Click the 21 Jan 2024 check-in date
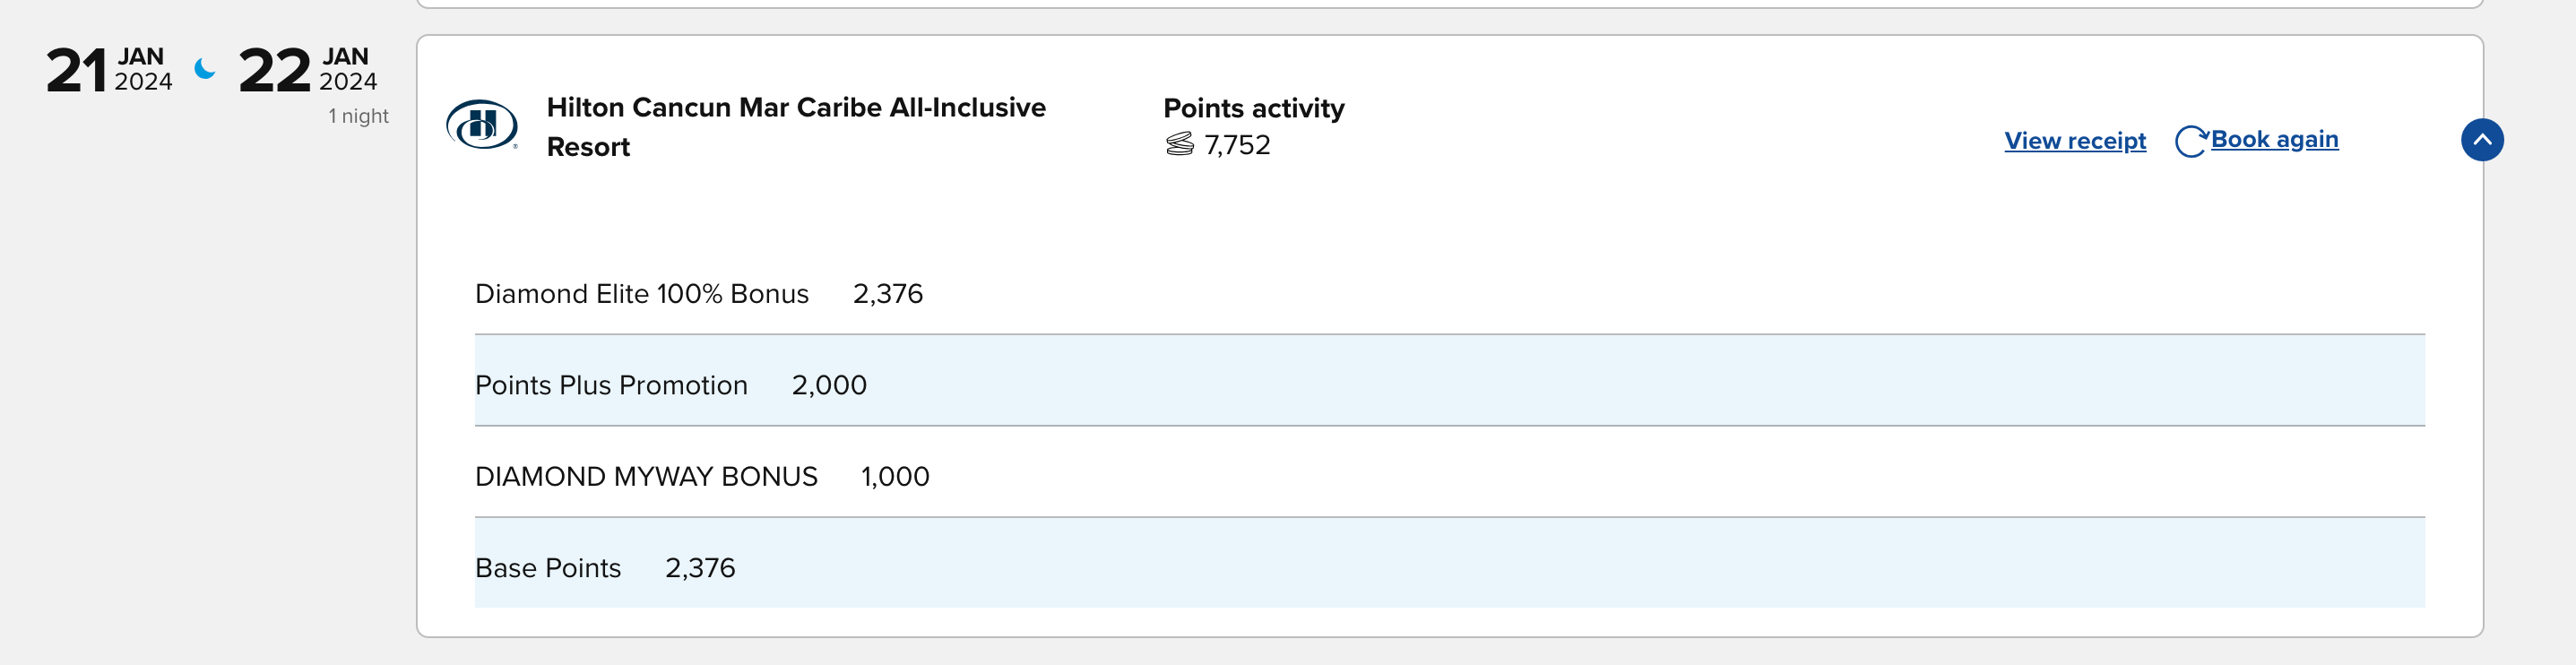 pos(109,70)
